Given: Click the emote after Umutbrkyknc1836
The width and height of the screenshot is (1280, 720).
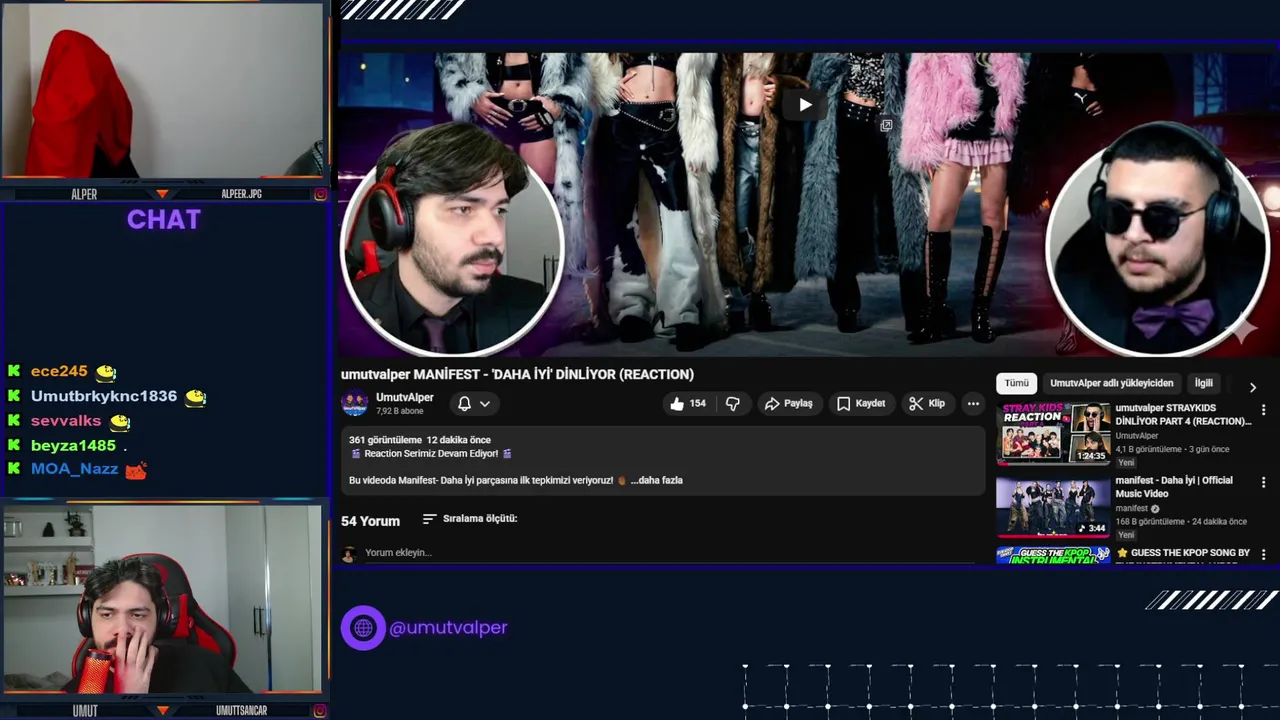Looking at the screenshot, I should point(196,397).
